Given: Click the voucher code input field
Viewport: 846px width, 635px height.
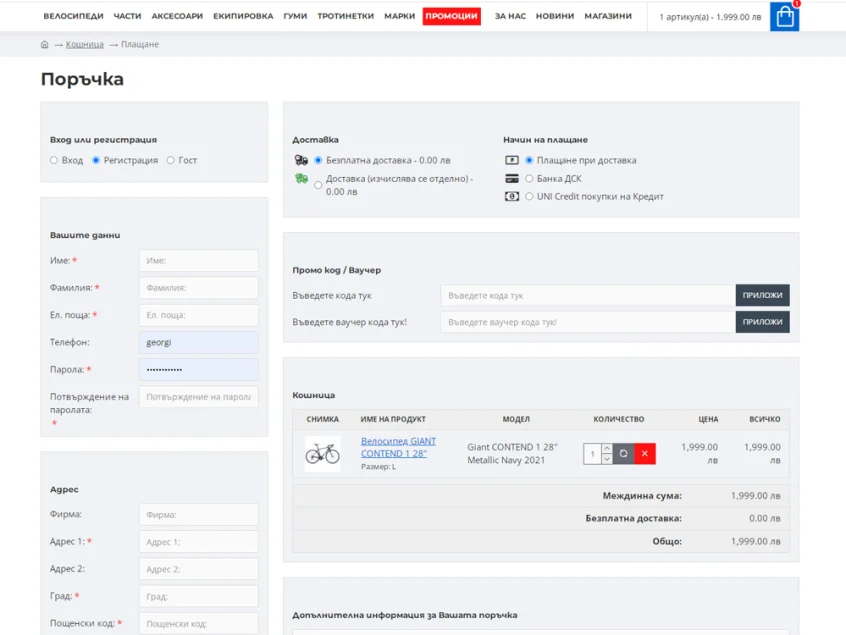Looking at the screenshot, I should pos(588,322).
